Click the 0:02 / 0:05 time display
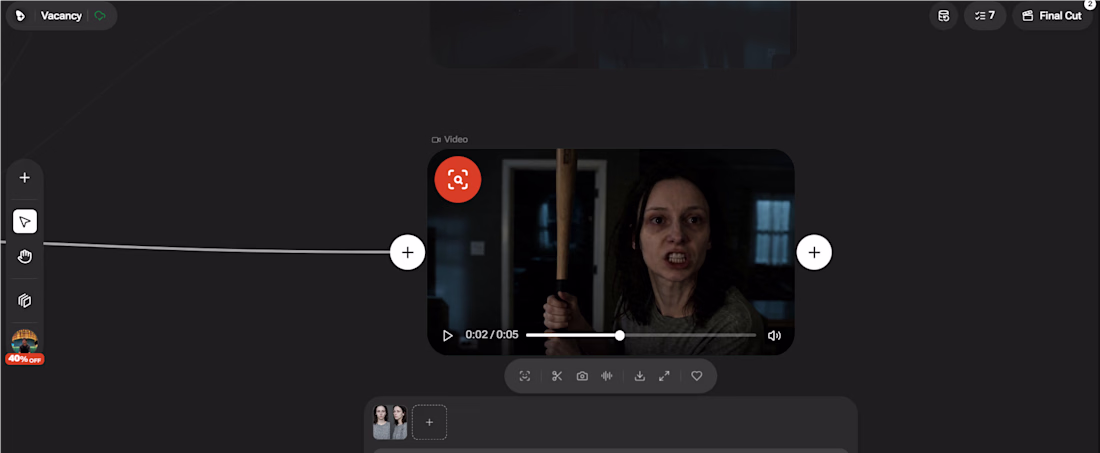The width and height of the screenshot is (1100, 453). [492, 335]
